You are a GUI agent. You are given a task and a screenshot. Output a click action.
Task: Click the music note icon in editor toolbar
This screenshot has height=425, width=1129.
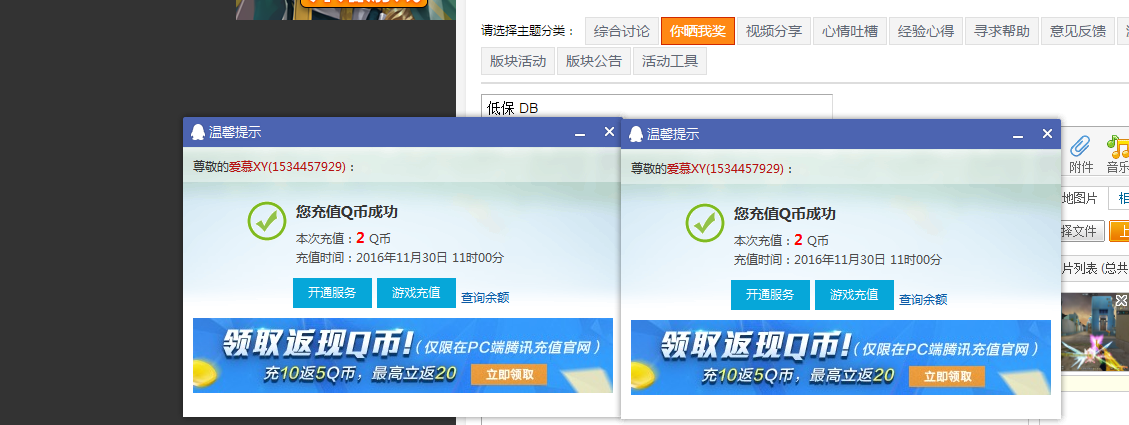(x=1119, y=147)
